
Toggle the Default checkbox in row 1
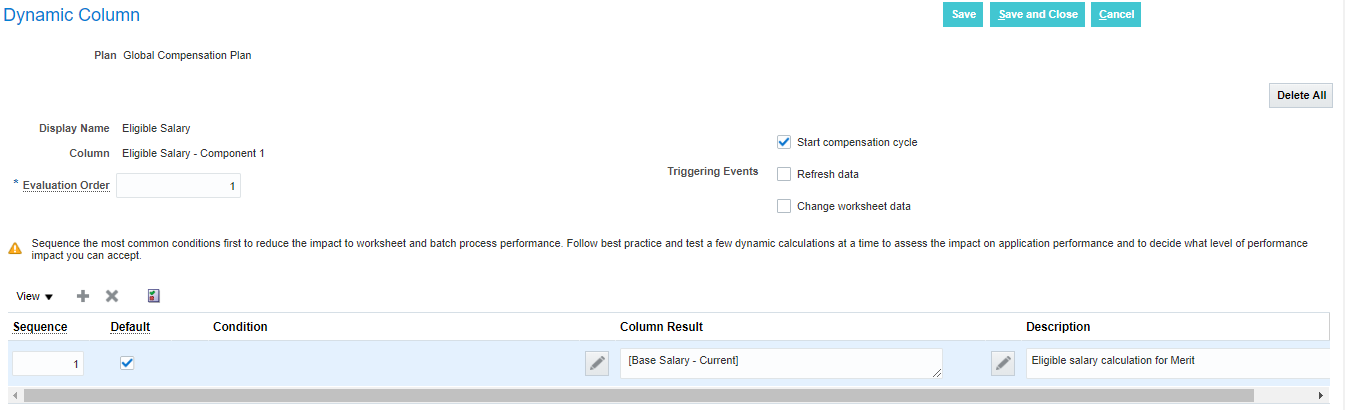(x=127, y=363)
